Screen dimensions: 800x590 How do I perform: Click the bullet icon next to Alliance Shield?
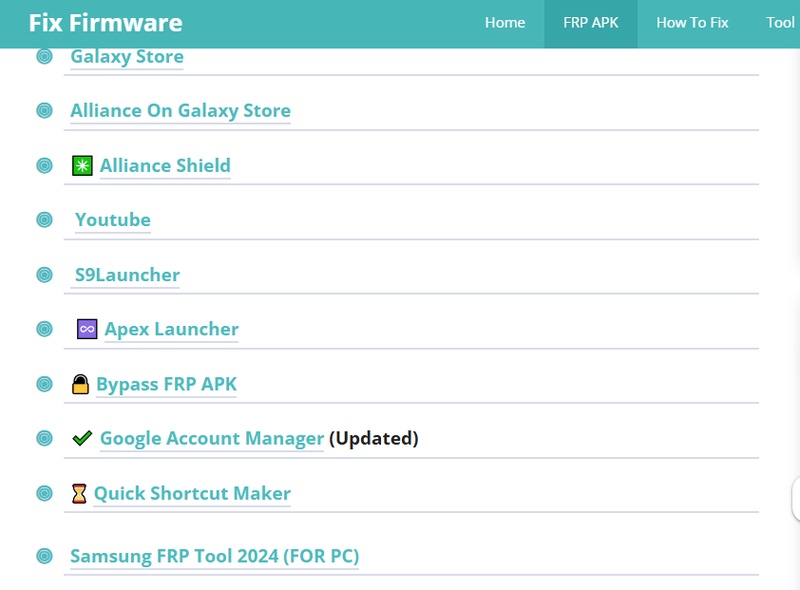point(44,166)
